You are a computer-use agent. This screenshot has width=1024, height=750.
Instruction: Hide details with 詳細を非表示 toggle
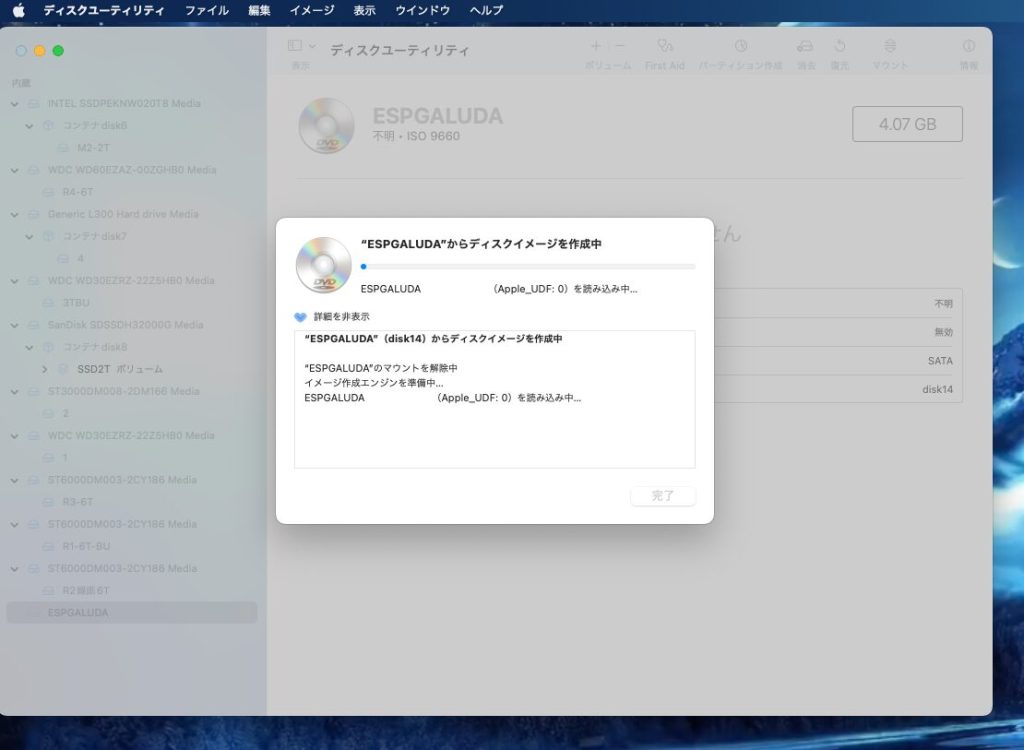click(x=301, y=317)
